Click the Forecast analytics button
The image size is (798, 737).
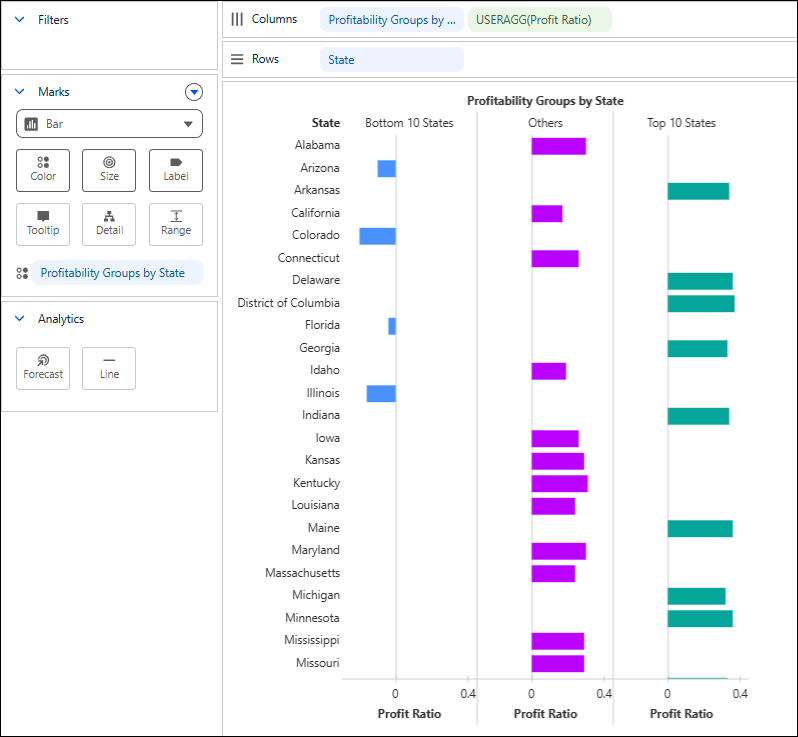pyautogui.click(x=43, y=368)
